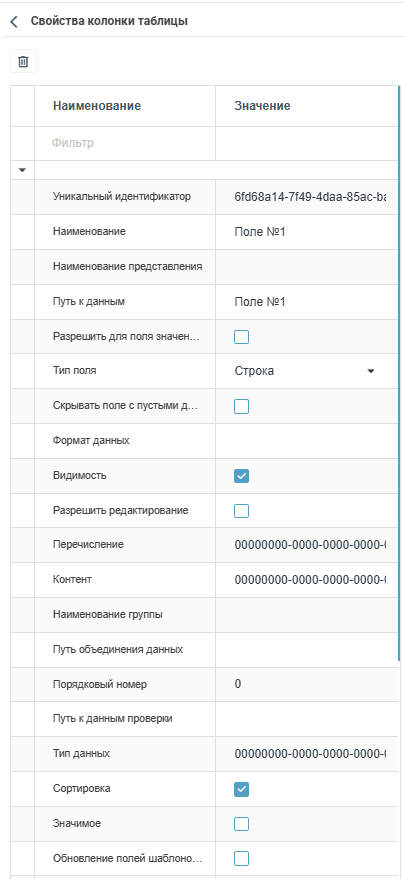The image size is (404, 879).
Task: Select the Уникальный идентификатор value cell
Action: 307,197
